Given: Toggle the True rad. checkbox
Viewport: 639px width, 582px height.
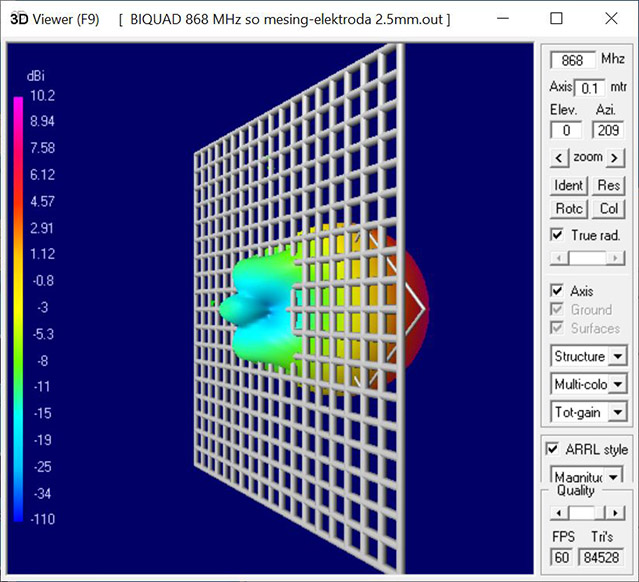Looking at the screenshot, I should click(x=558, y=235).
